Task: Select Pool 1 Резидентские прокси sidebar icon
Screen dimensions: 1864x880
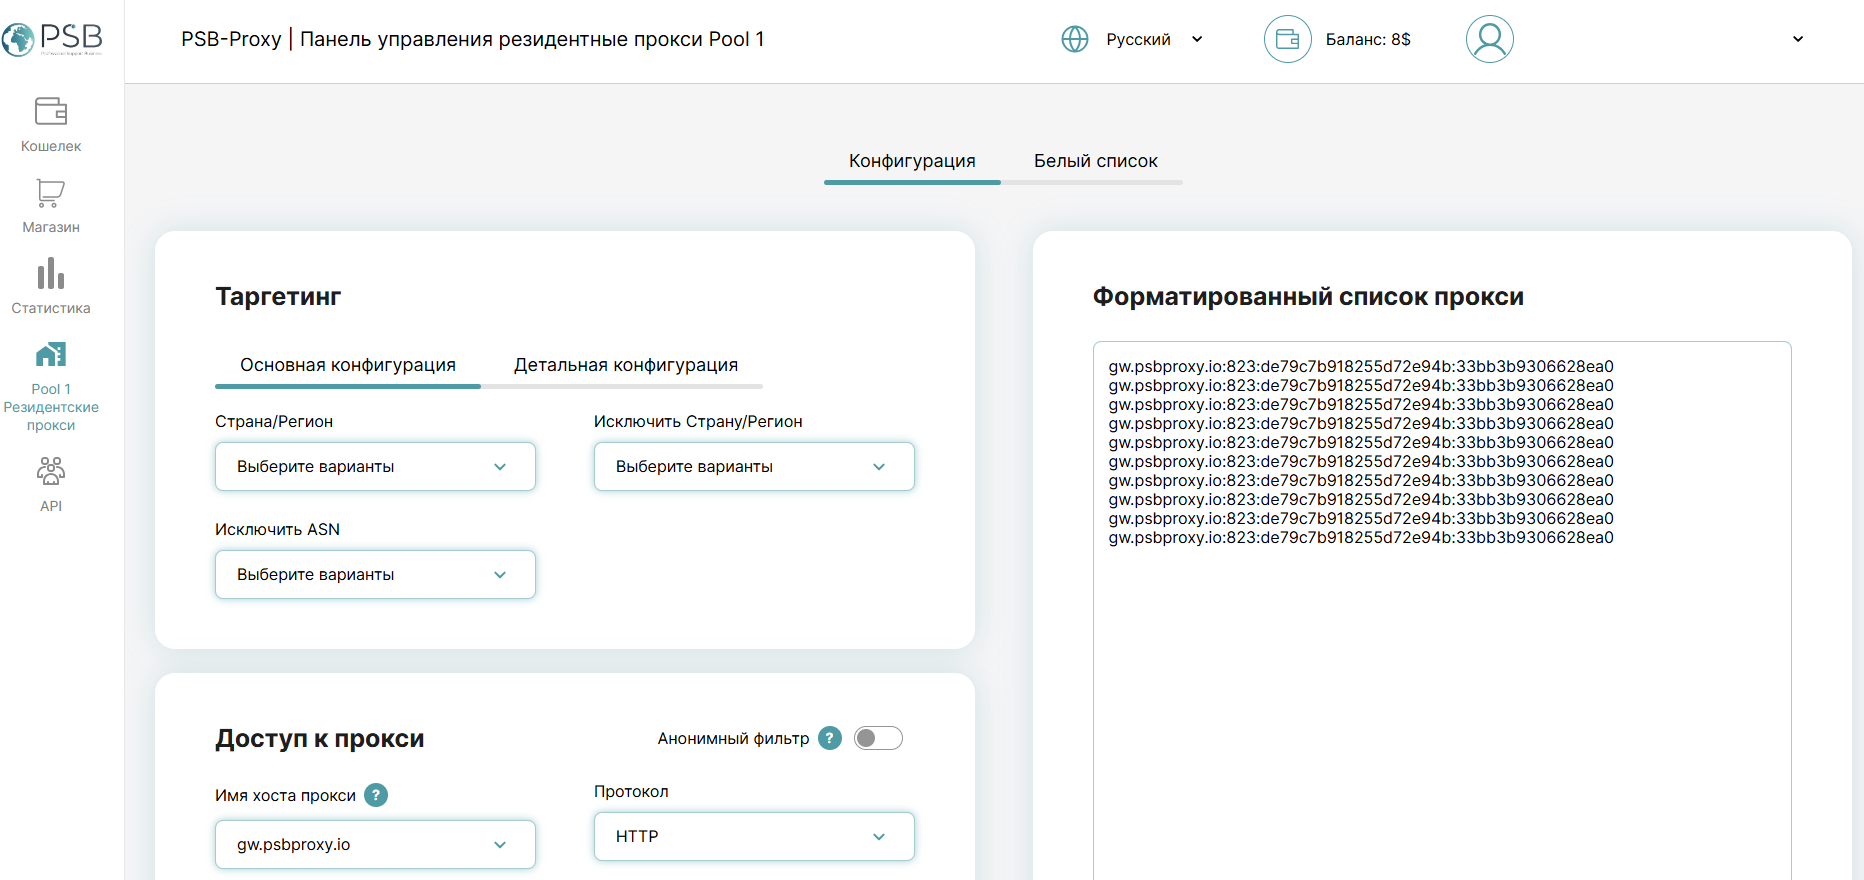Action: coord(51,354)
